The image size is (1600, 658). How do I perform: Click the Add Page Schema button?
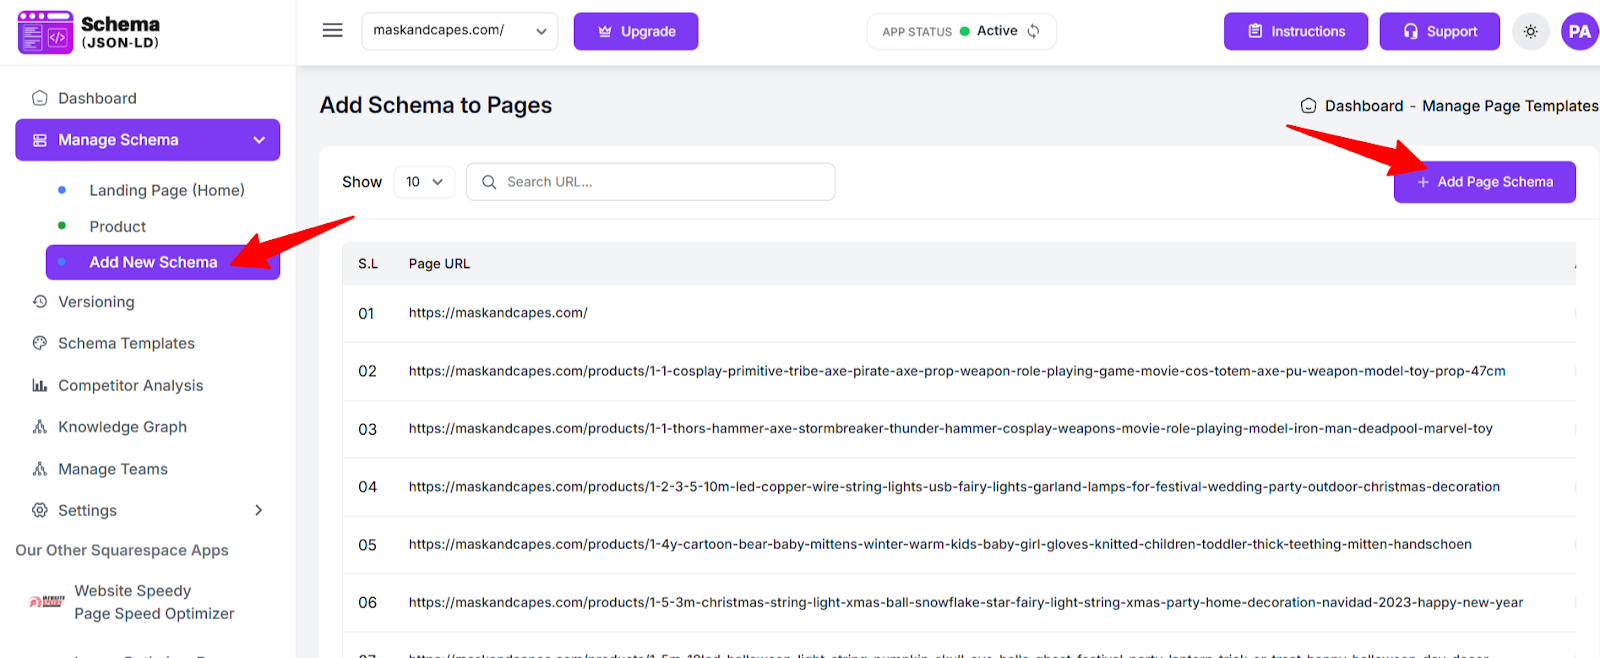(x=1484, y=182)
